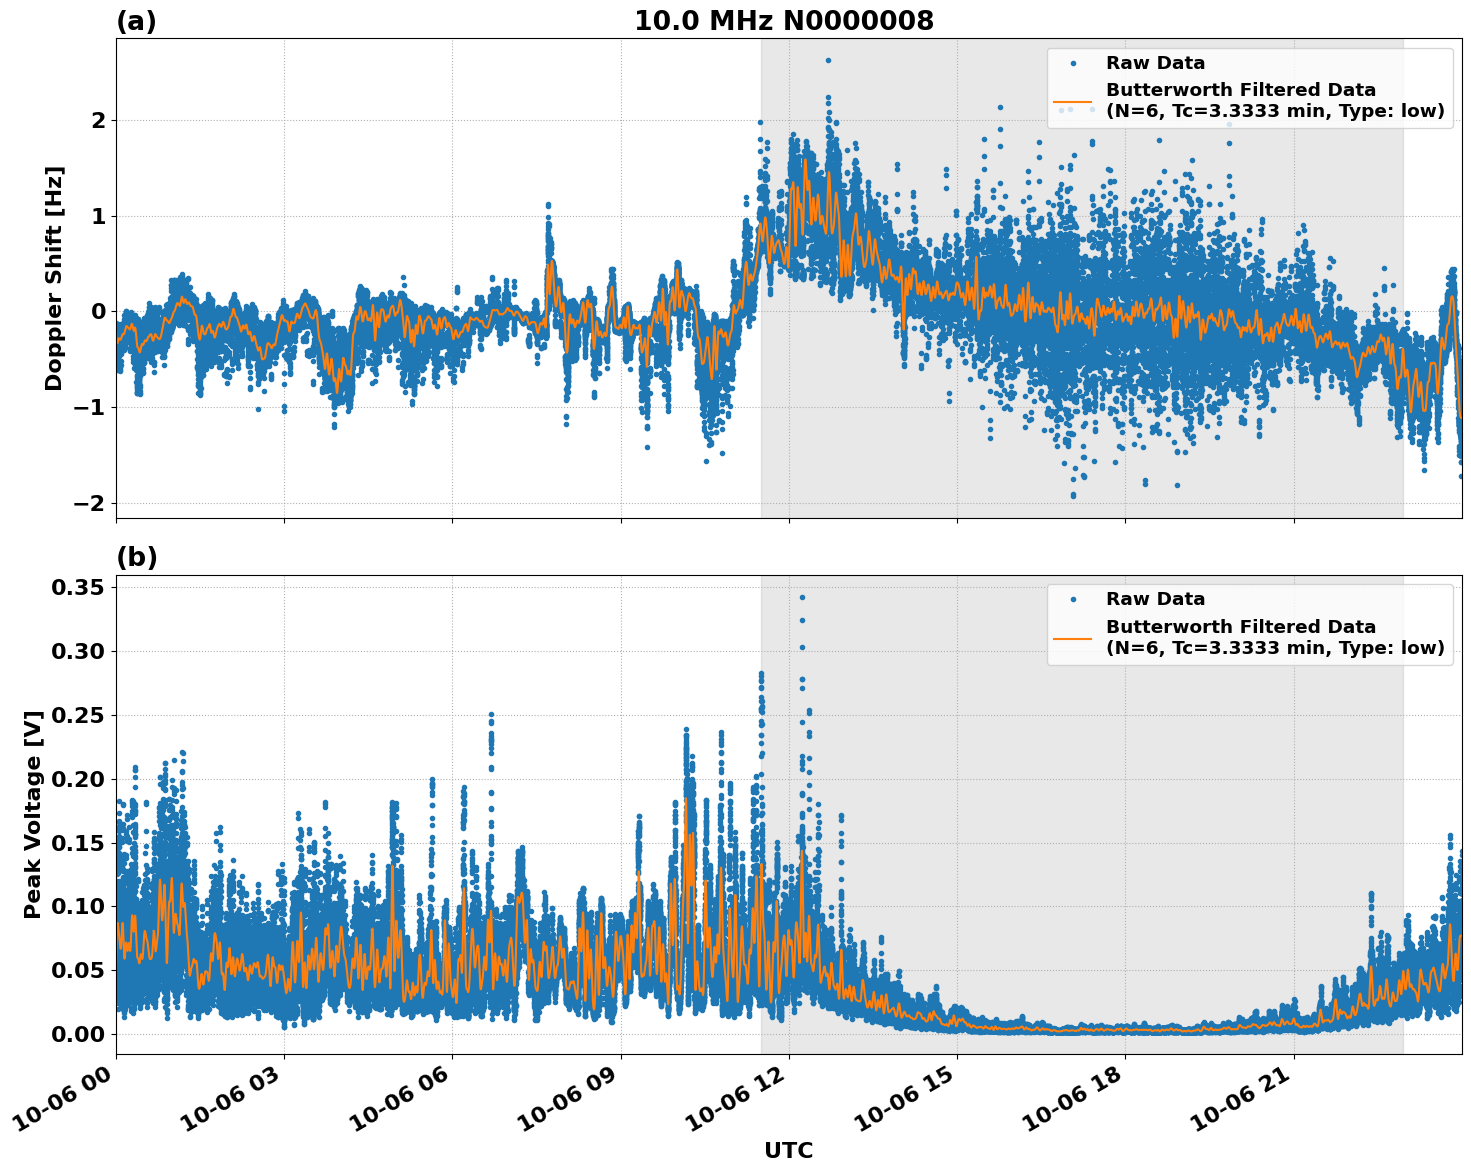
Task: Click the '0.35' tick on Peak Voltage axis
Action: [x=78, y=587]
